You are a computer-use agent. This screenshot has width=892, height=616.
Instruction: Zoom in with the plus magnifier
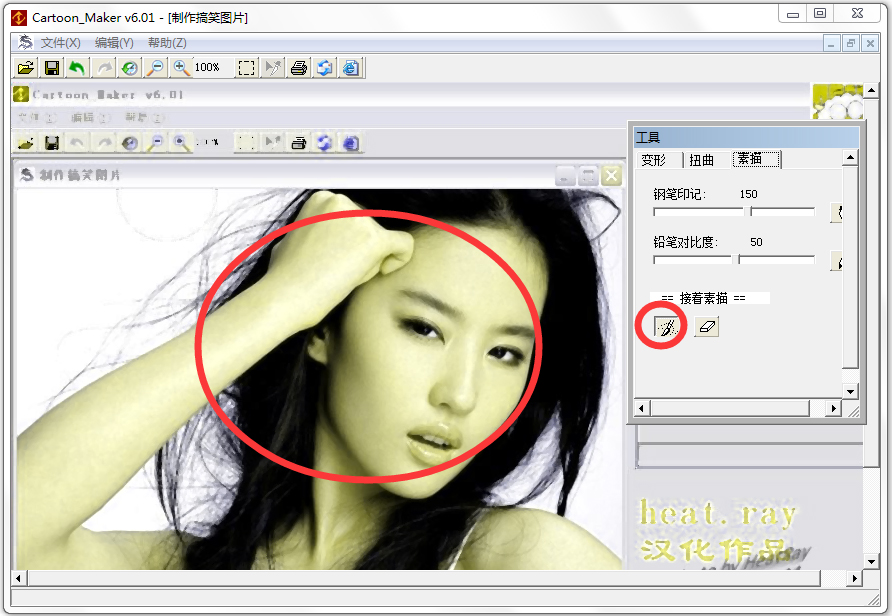click(x=181, y=68)
